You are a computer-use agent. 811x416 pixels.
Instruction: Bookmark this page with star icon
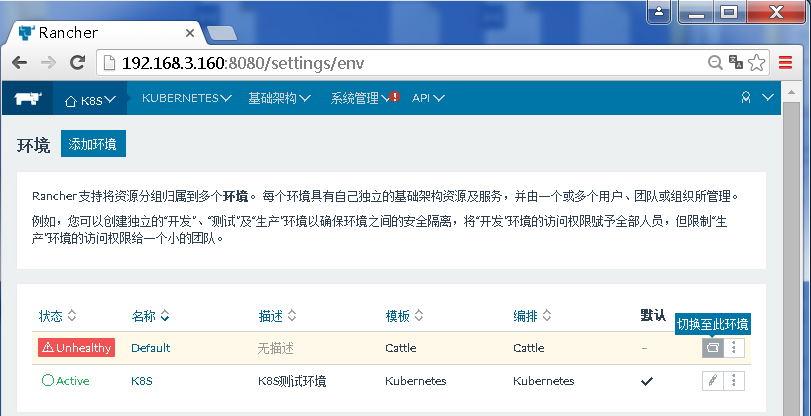pos(757,63)
